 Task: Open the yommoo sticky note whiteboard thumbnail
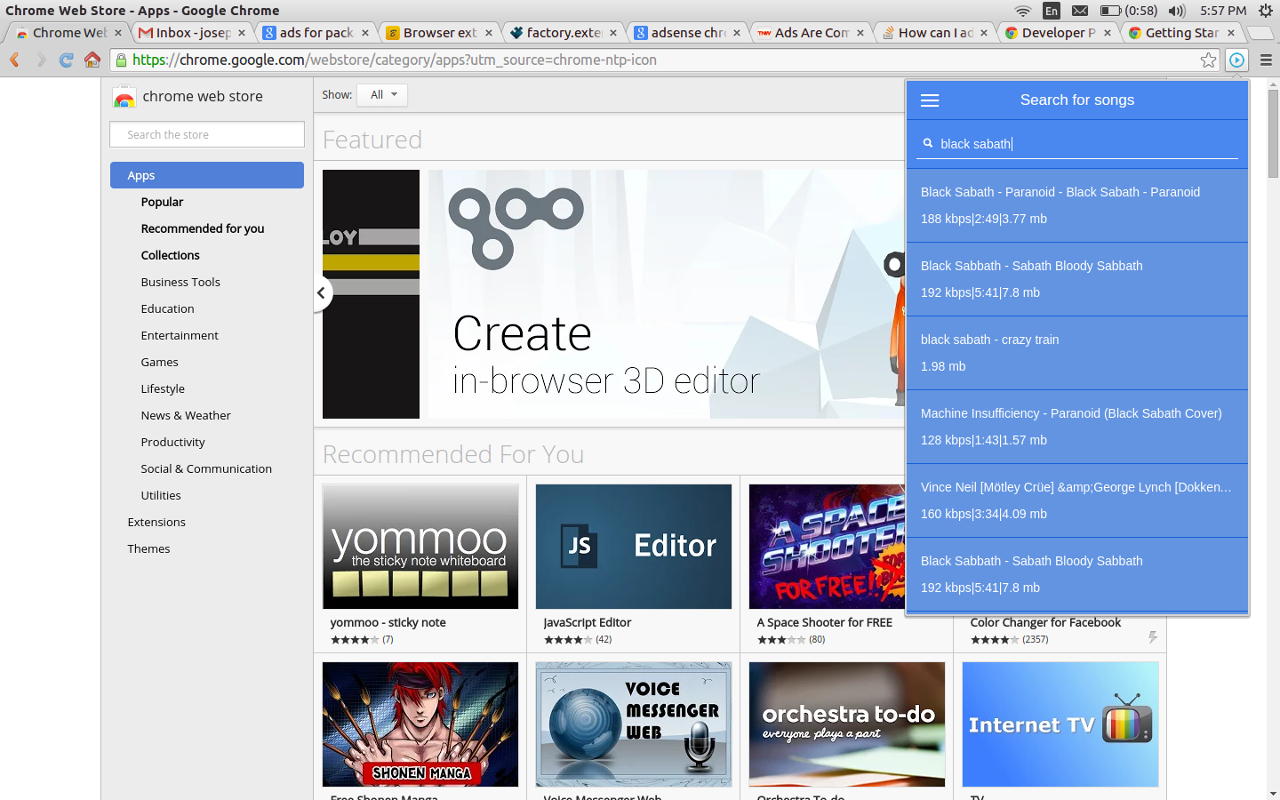[x=420, y=547]
